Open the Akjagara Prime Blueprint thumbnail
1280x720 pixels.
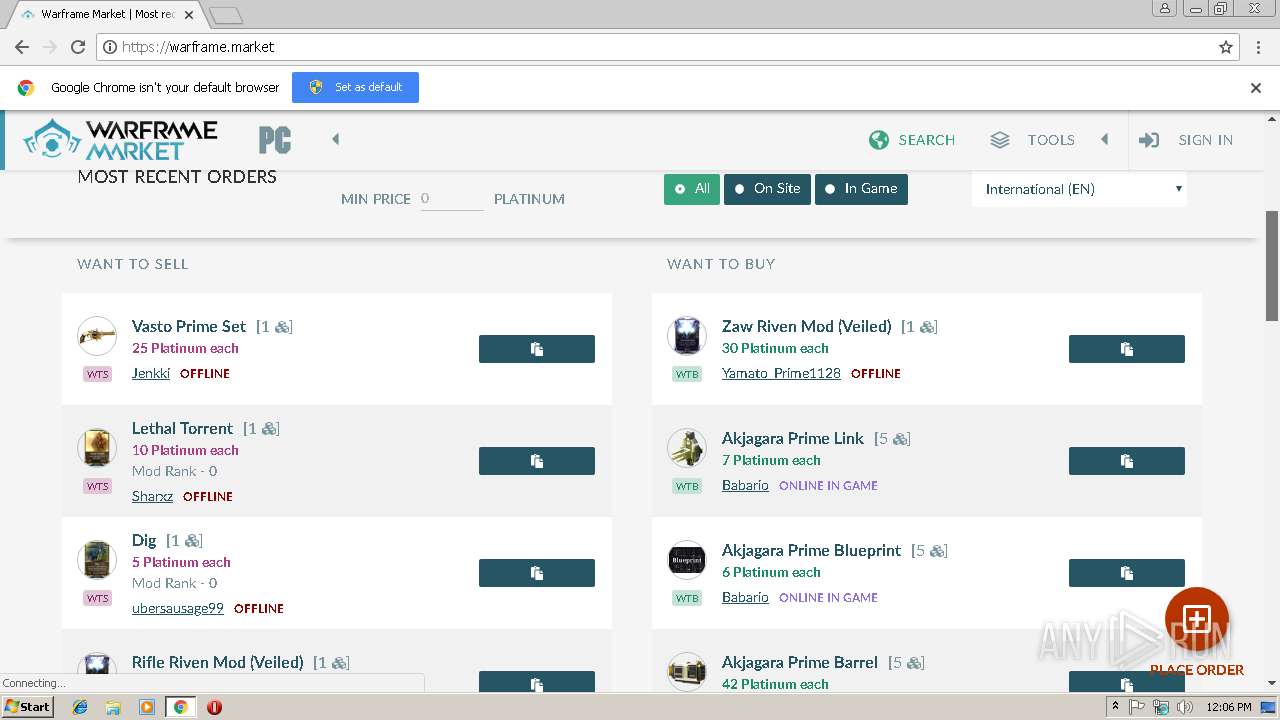click(x=687, y=560)
